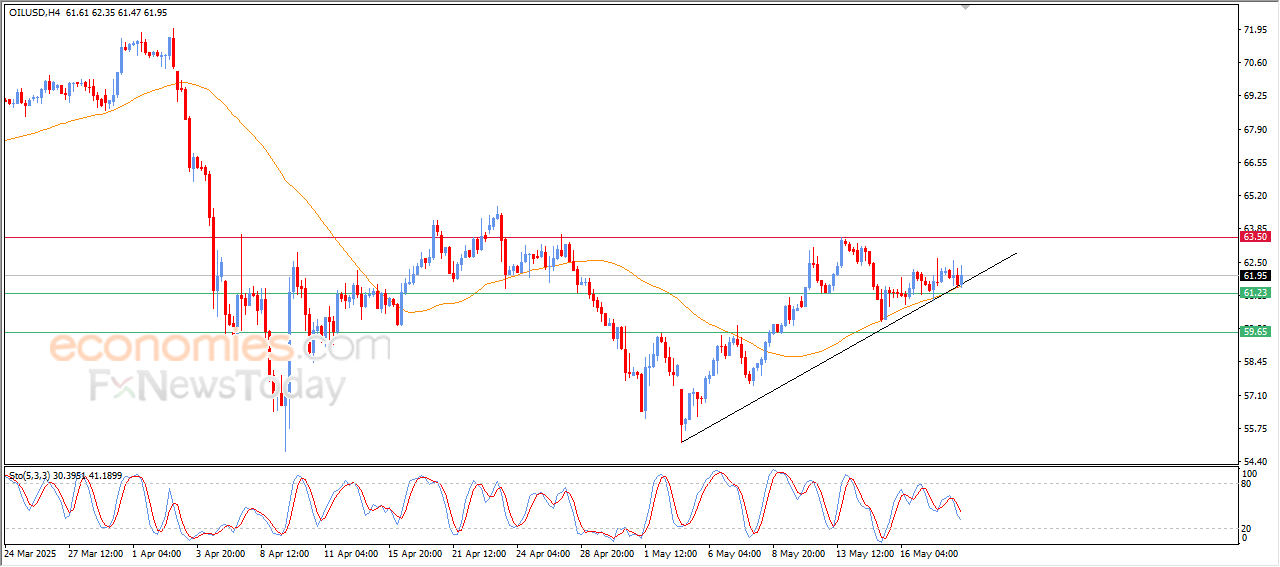Click the 67.90 price axis label
The image size is (1280, 567).
(1255, 129)
